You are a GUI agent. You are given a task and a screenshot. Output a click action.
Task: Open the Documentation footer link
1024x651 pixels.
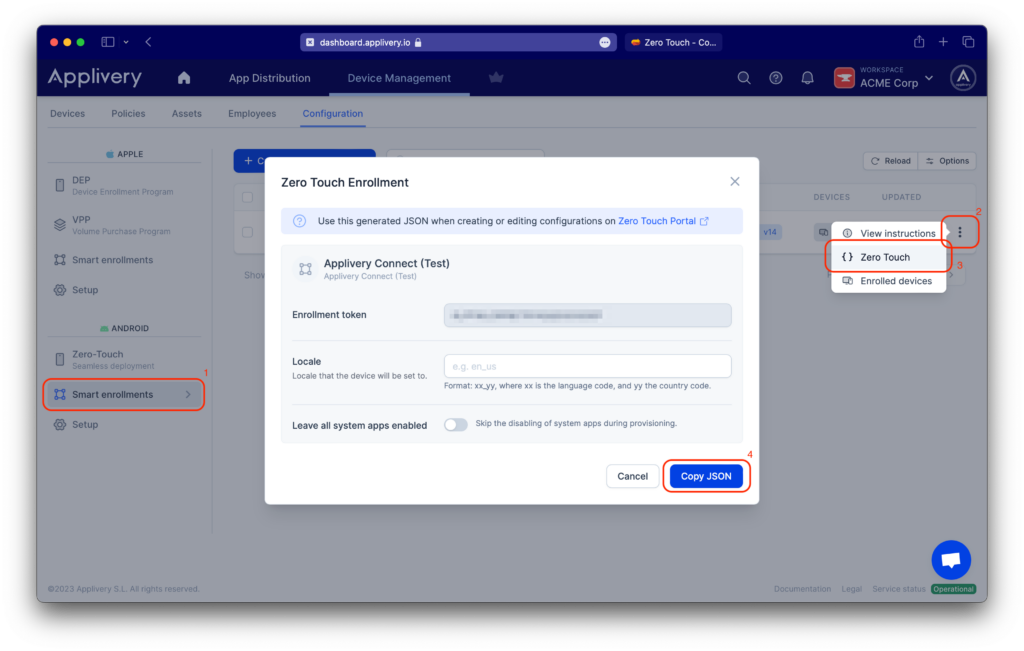coord(802,588)
